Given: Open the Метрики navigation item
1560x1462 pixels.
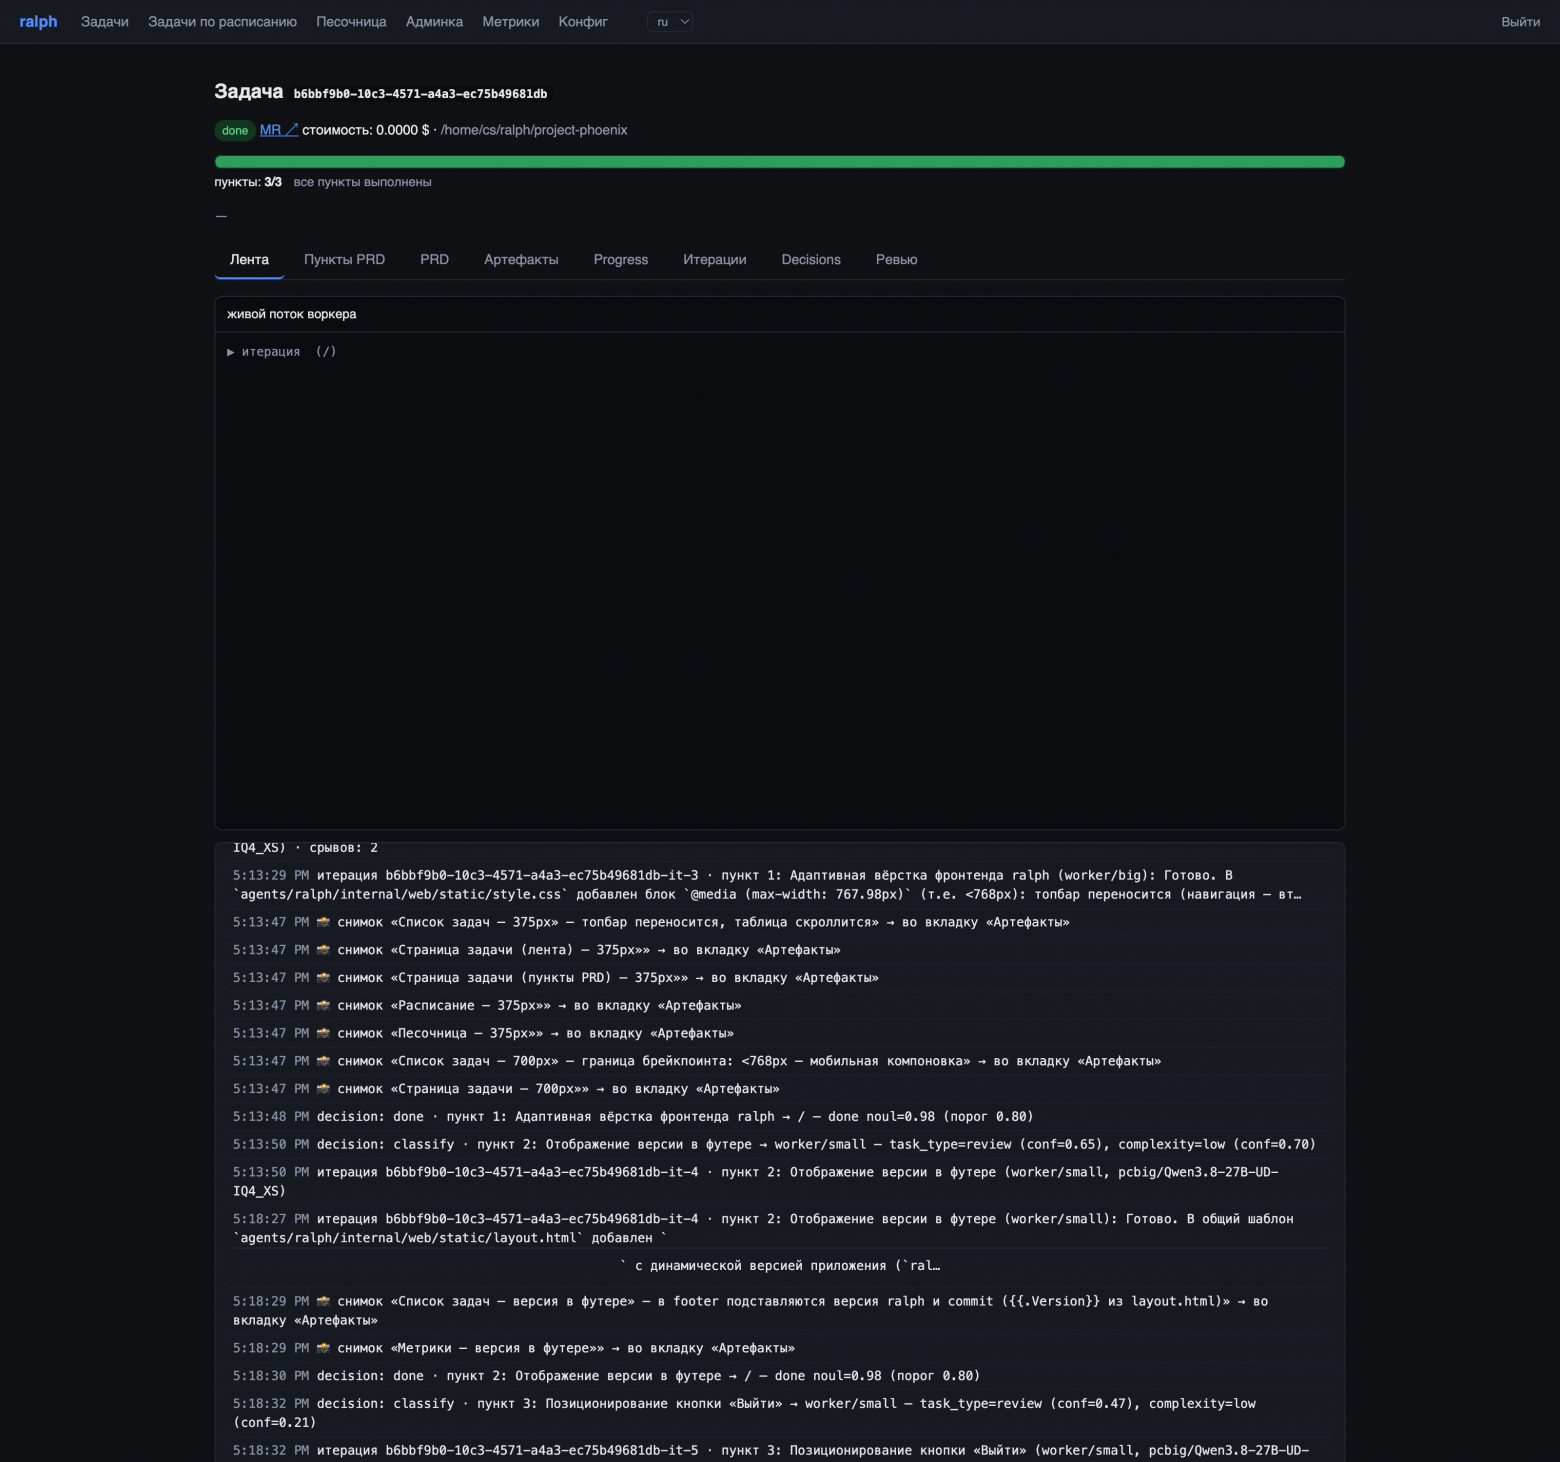Looking at the screenshot, I should coord(510,22).
